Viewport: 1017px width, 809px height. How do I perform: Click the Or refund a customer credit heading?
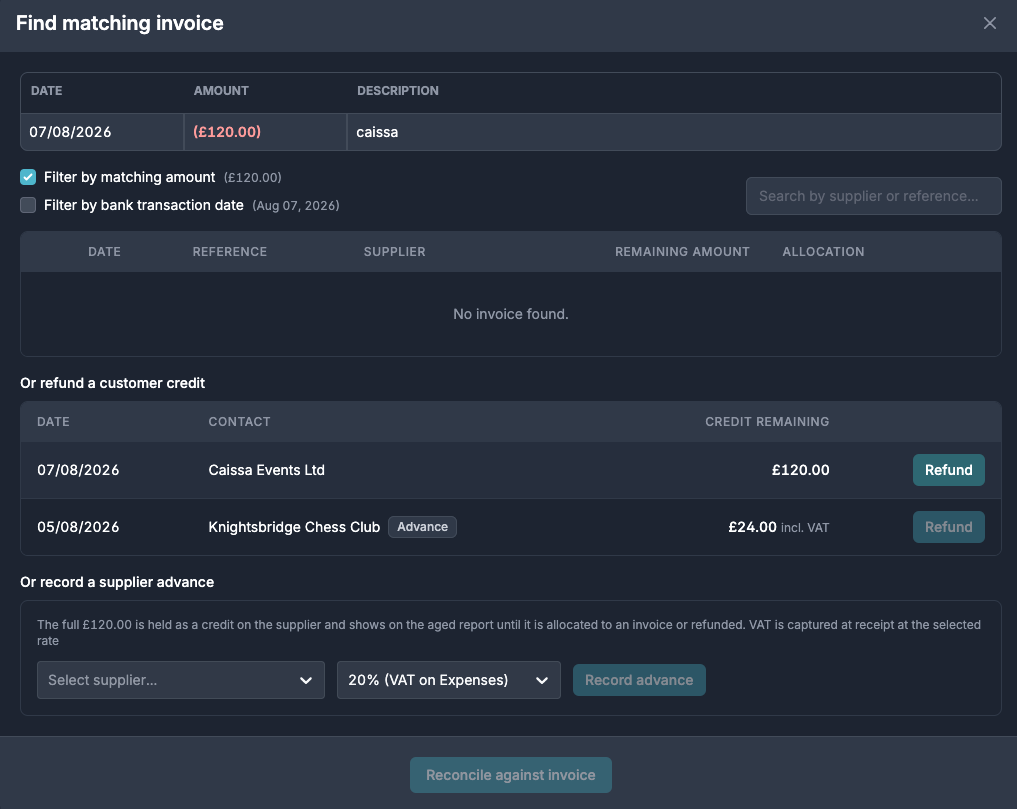pos(112,383)
